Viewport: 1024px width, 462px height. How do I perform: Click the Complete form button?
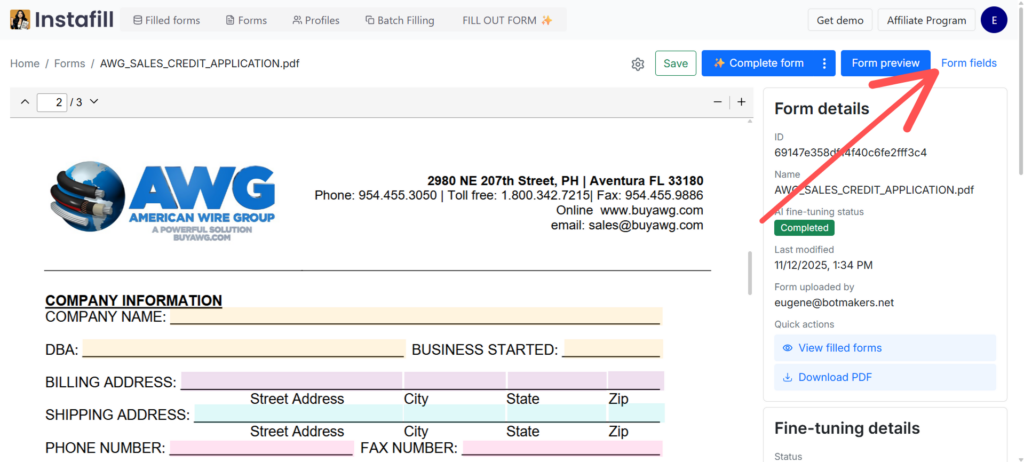tap(758, 64)
